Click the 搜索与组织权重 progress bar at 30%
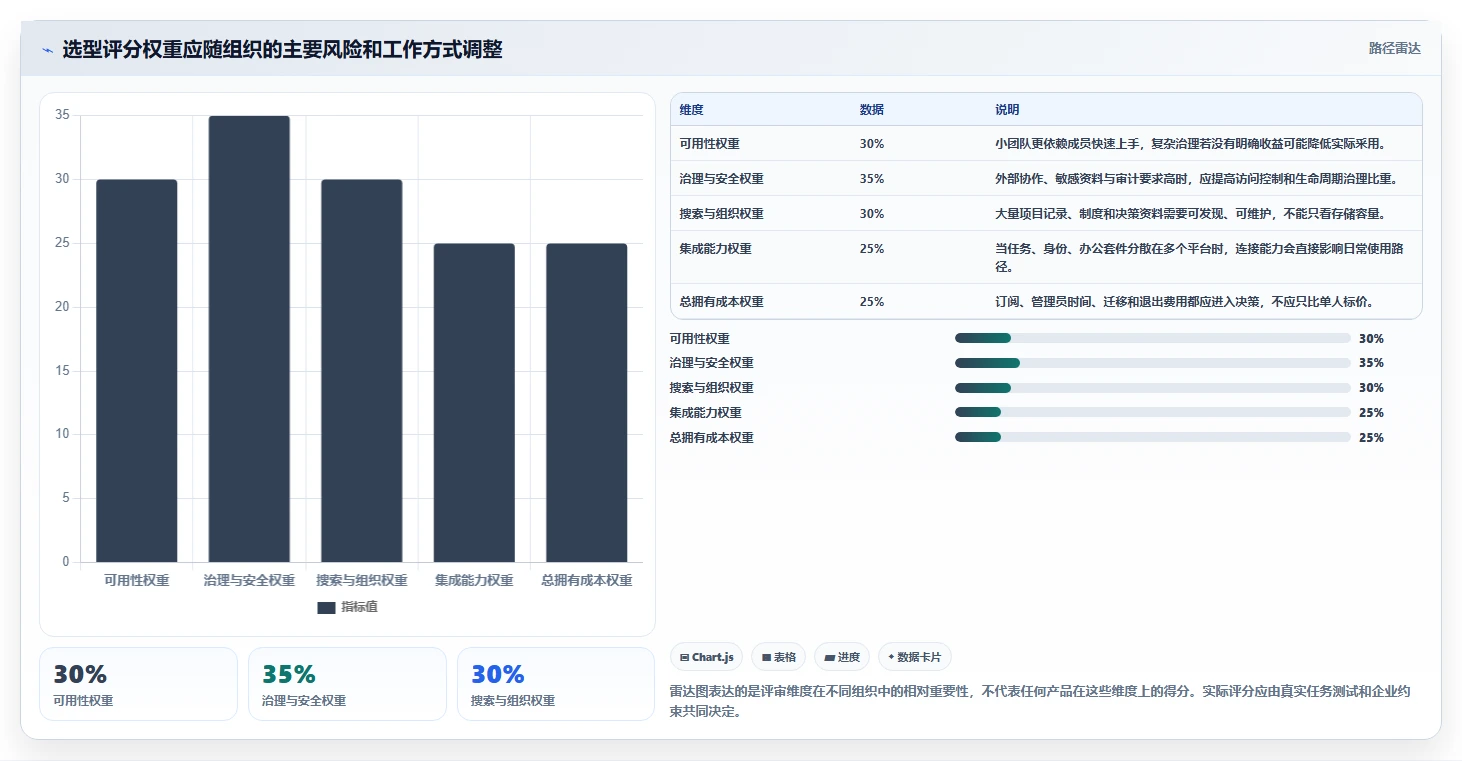Screen dimensions: 1462x761 coord(1153,388)
